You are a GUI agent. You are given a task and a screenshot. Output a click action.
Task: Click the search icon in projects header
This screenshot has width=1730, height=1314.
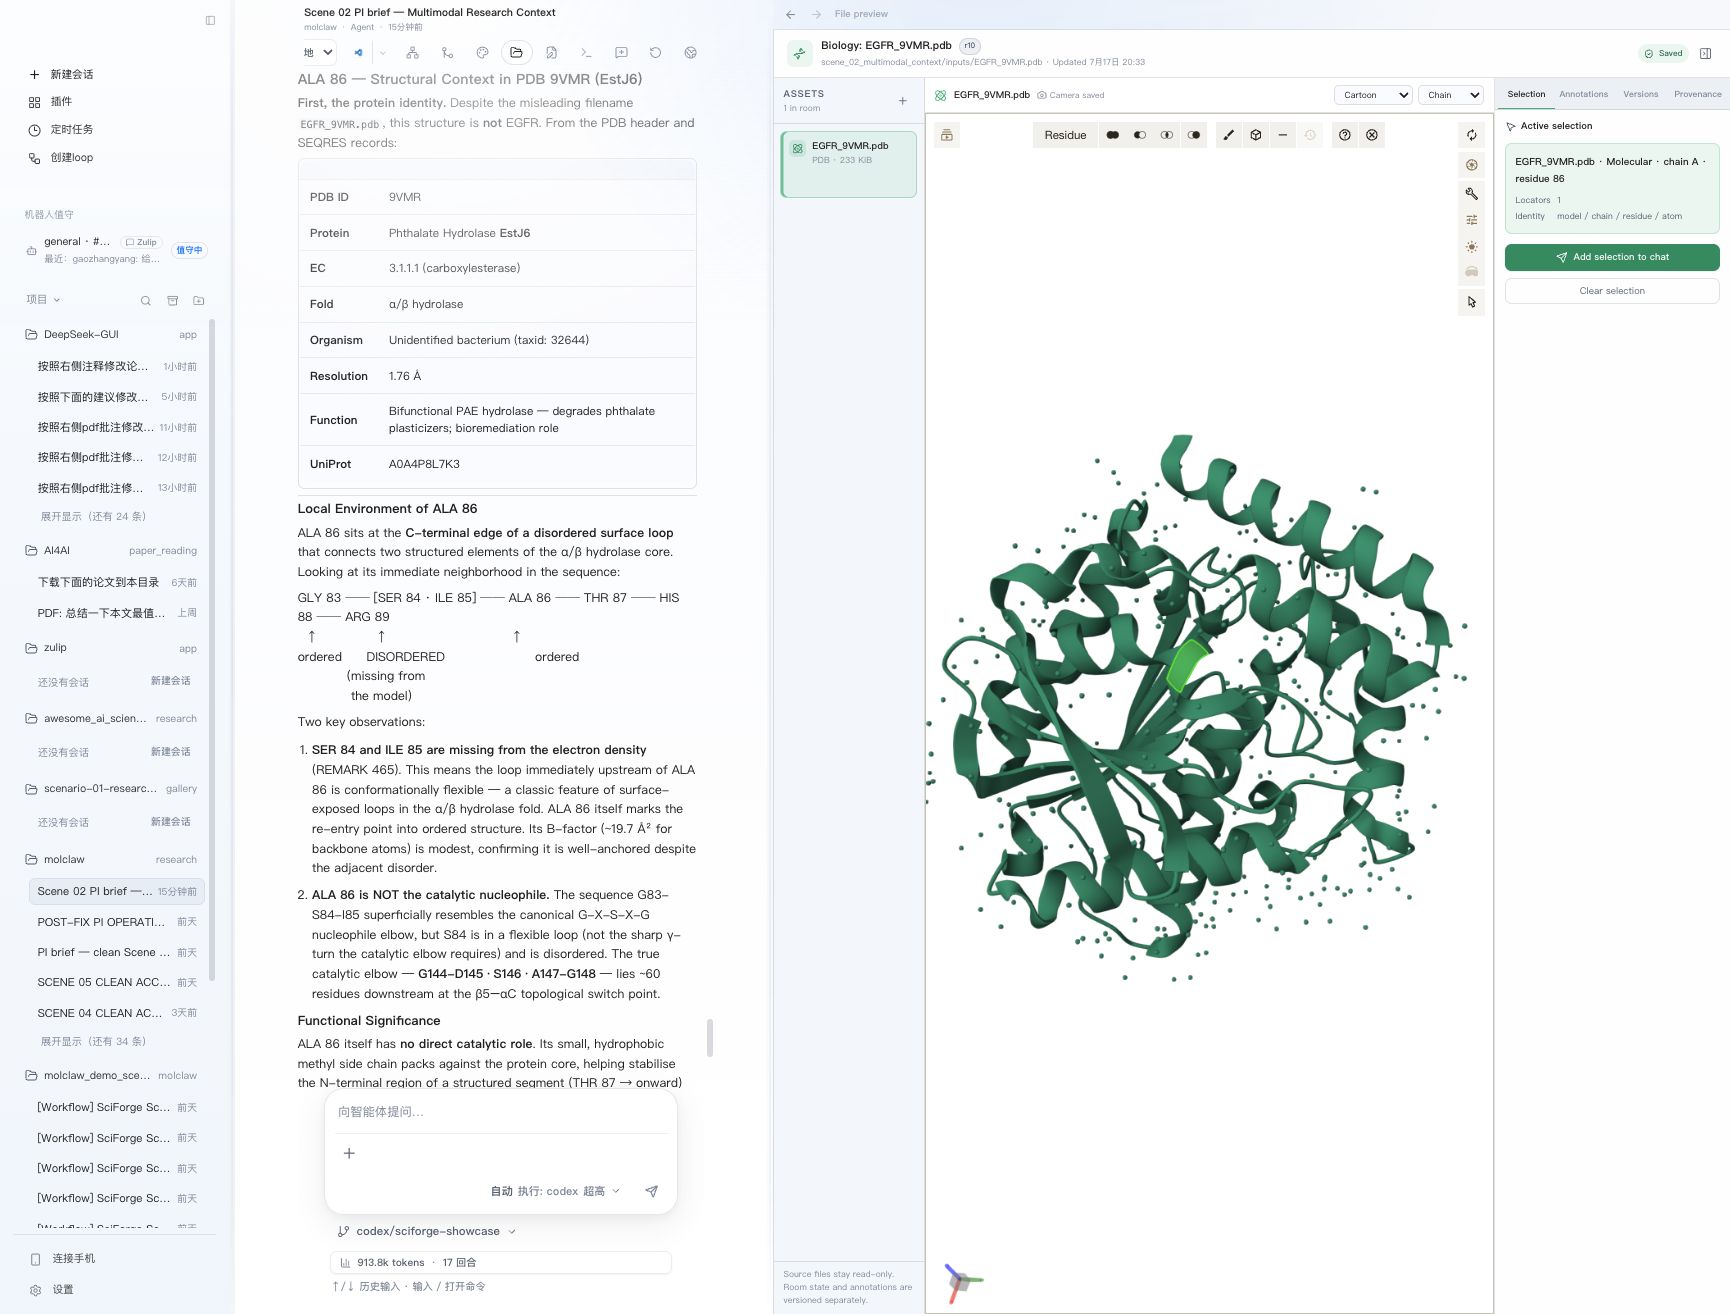146,300
